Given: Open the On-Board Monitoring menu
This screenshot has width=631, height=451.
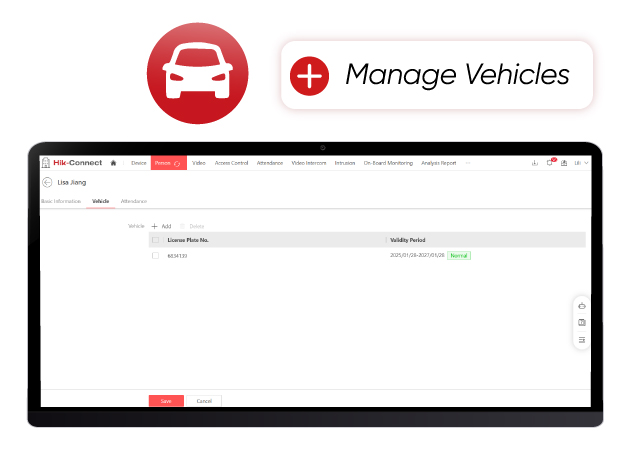Looking at the screenshot, I should (388, 163).
